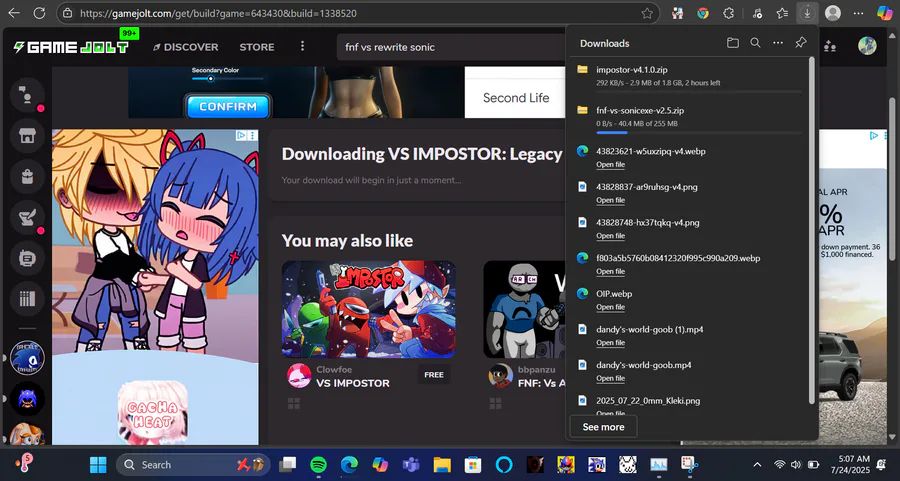Viewport: 900px width, 481px height.
Task: Click the fnf-vs-sonicexe download progress bar
Action: [699, 133]
